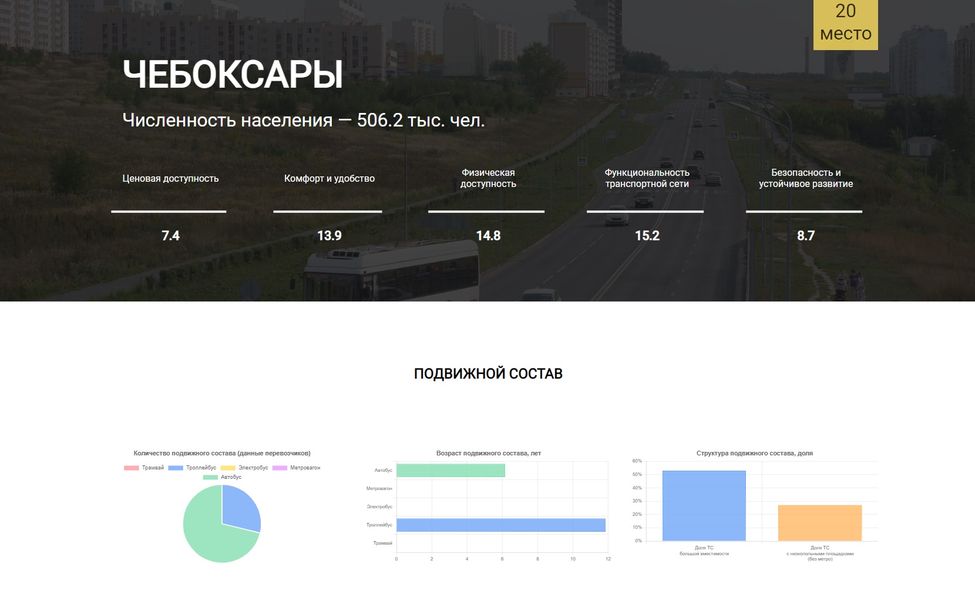
Task: Click the blue large-capacity share bar
Action: 704,506
